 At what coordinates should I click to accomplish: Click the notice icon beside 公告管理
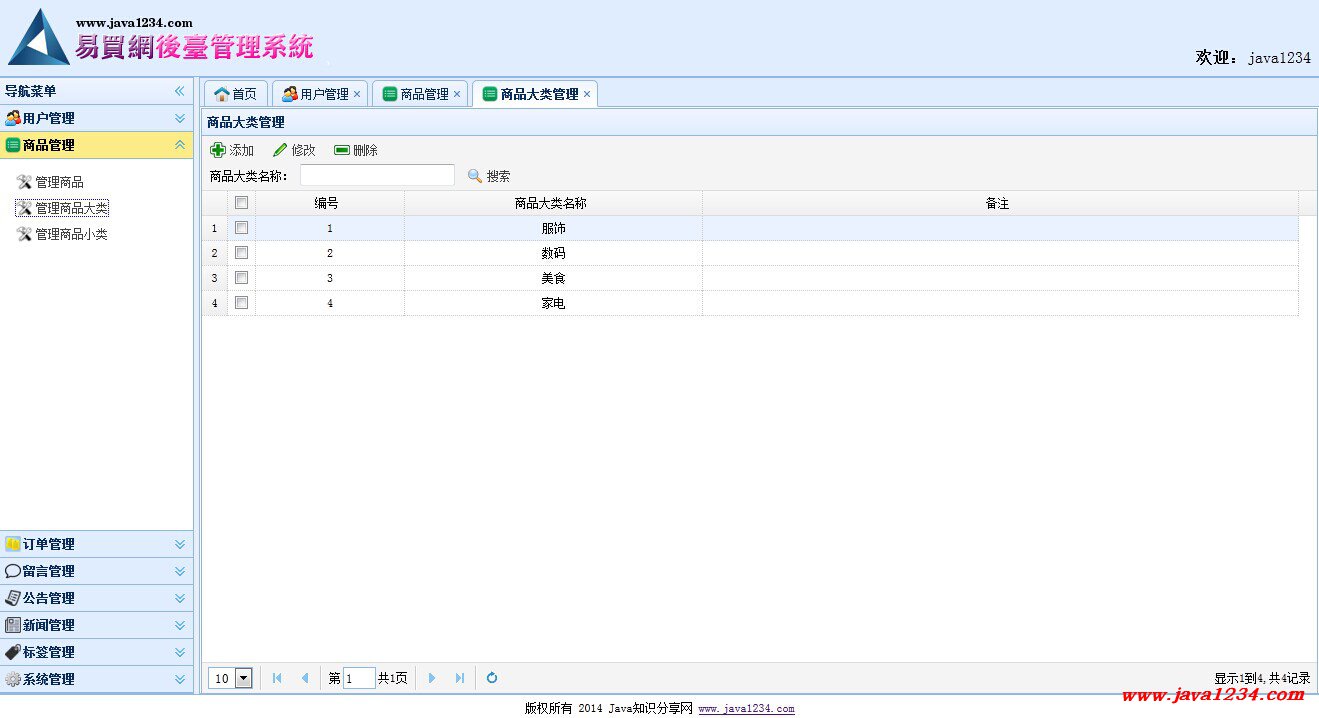click(x=13, y=598)
